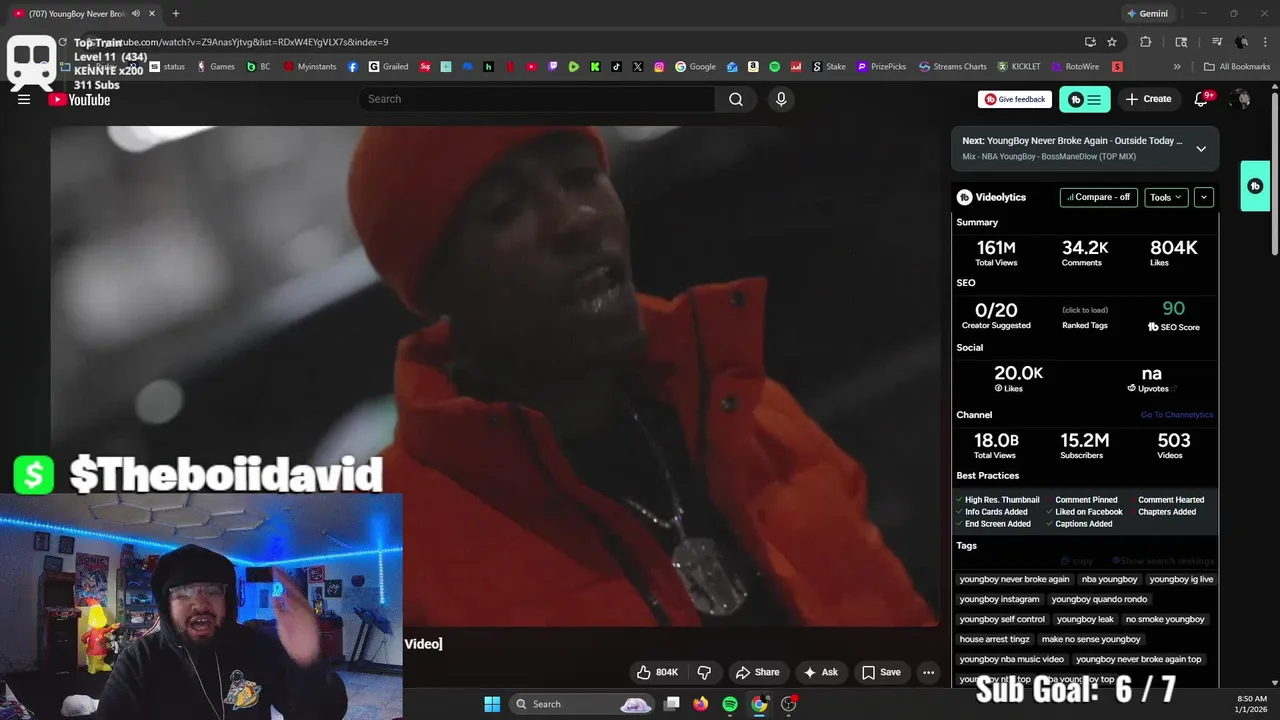The width and height of the screenshot is (1280, 720).
Task: Open the Stake bookmark
Action: (828, 67)
